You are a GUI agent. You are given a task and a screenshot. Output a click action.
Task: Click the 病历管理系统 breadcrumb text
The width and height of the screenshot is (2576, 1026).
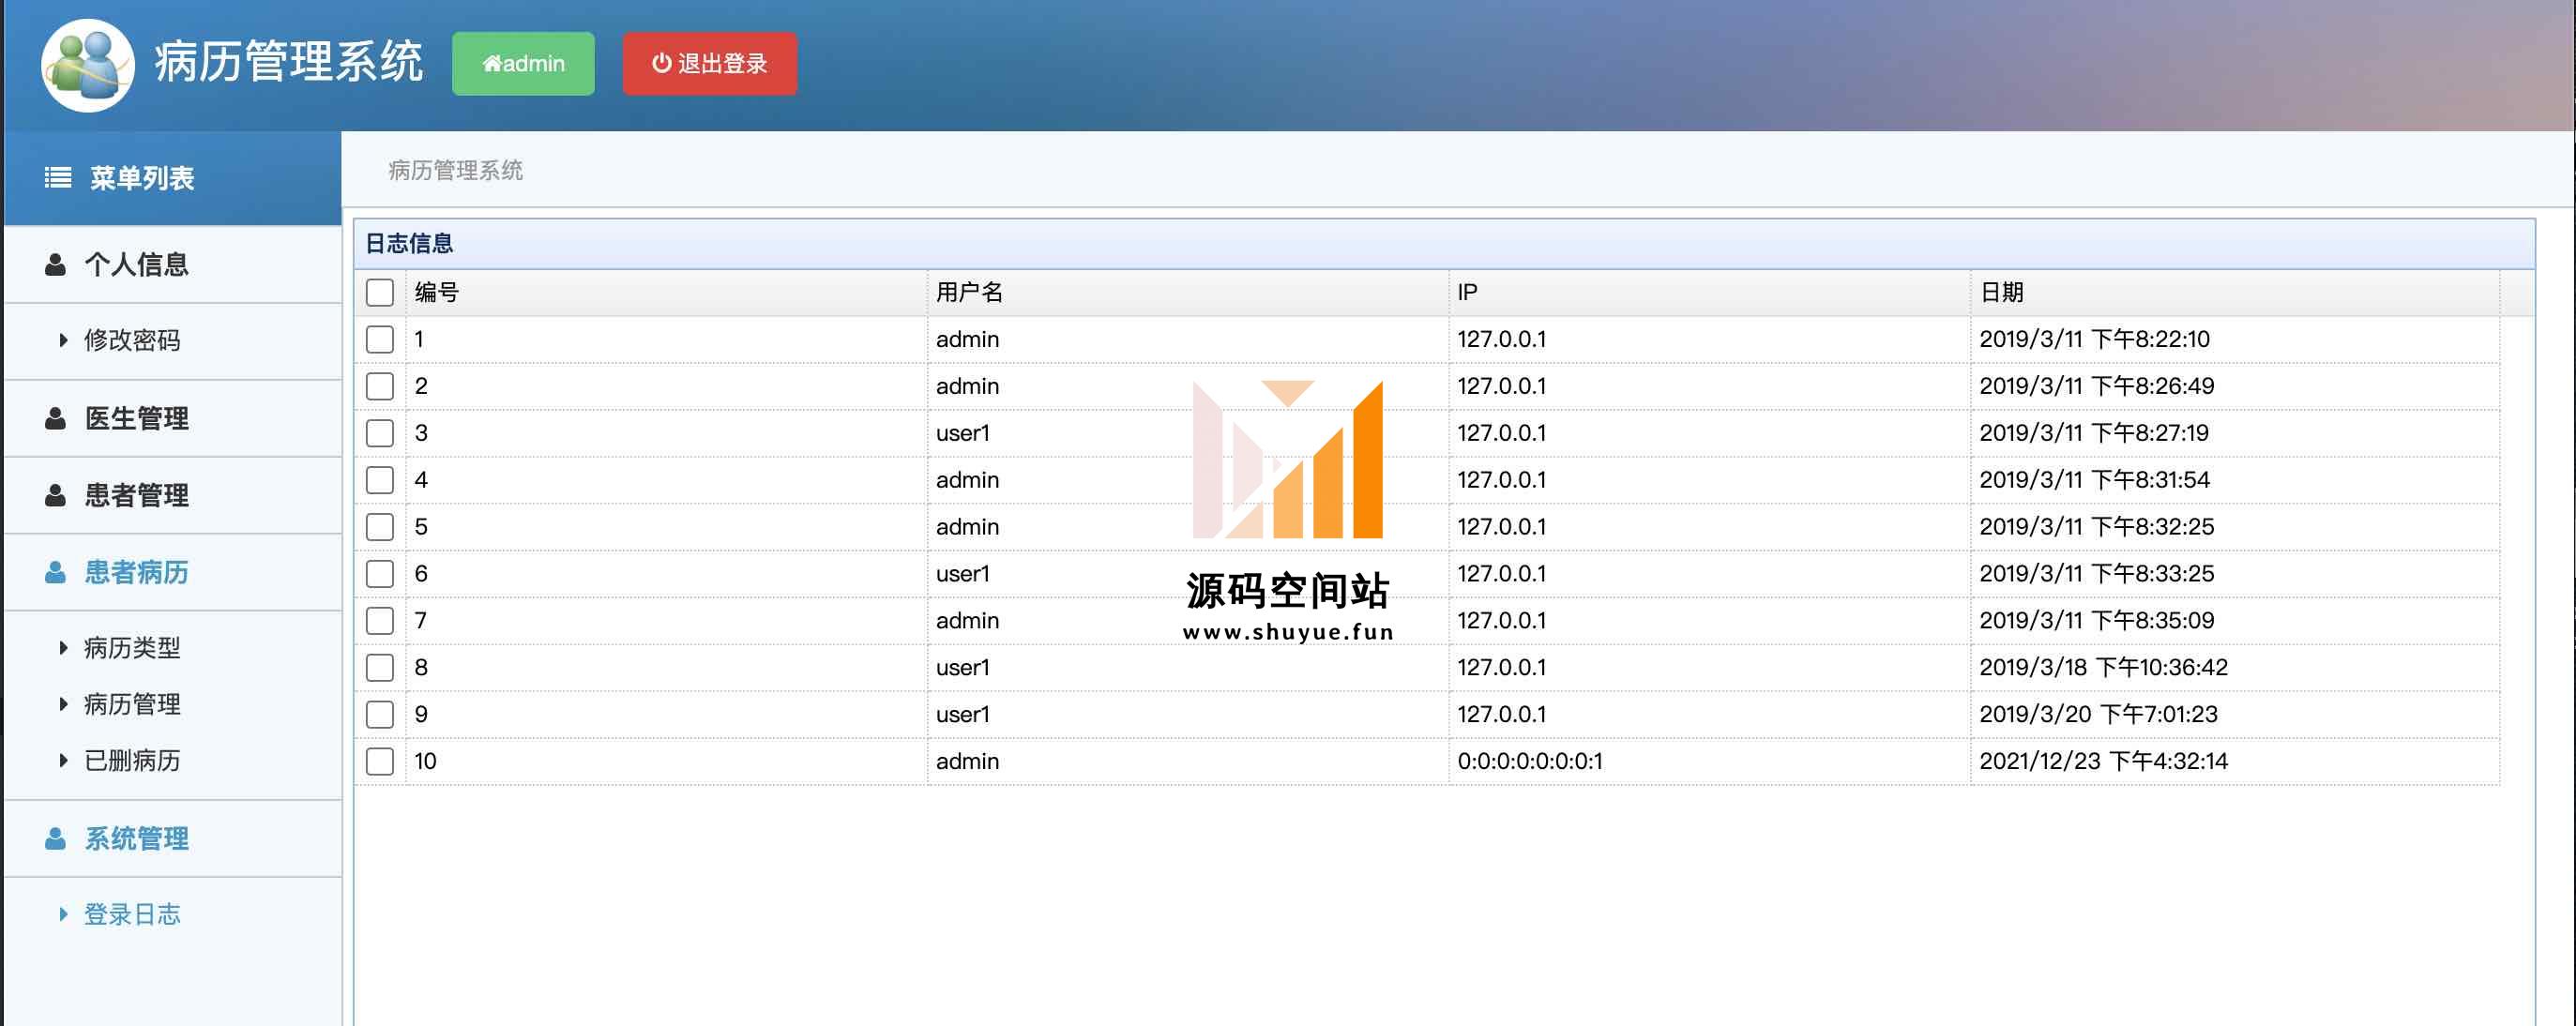point(455,171)
